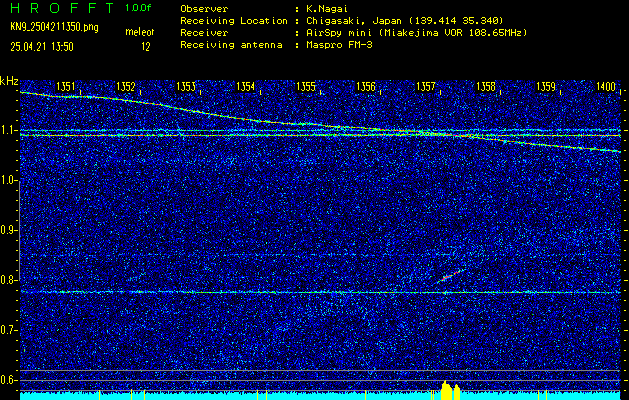629x400 pixels.
Task: Click the file name KN9_2504211350.png
Action: 54,27
